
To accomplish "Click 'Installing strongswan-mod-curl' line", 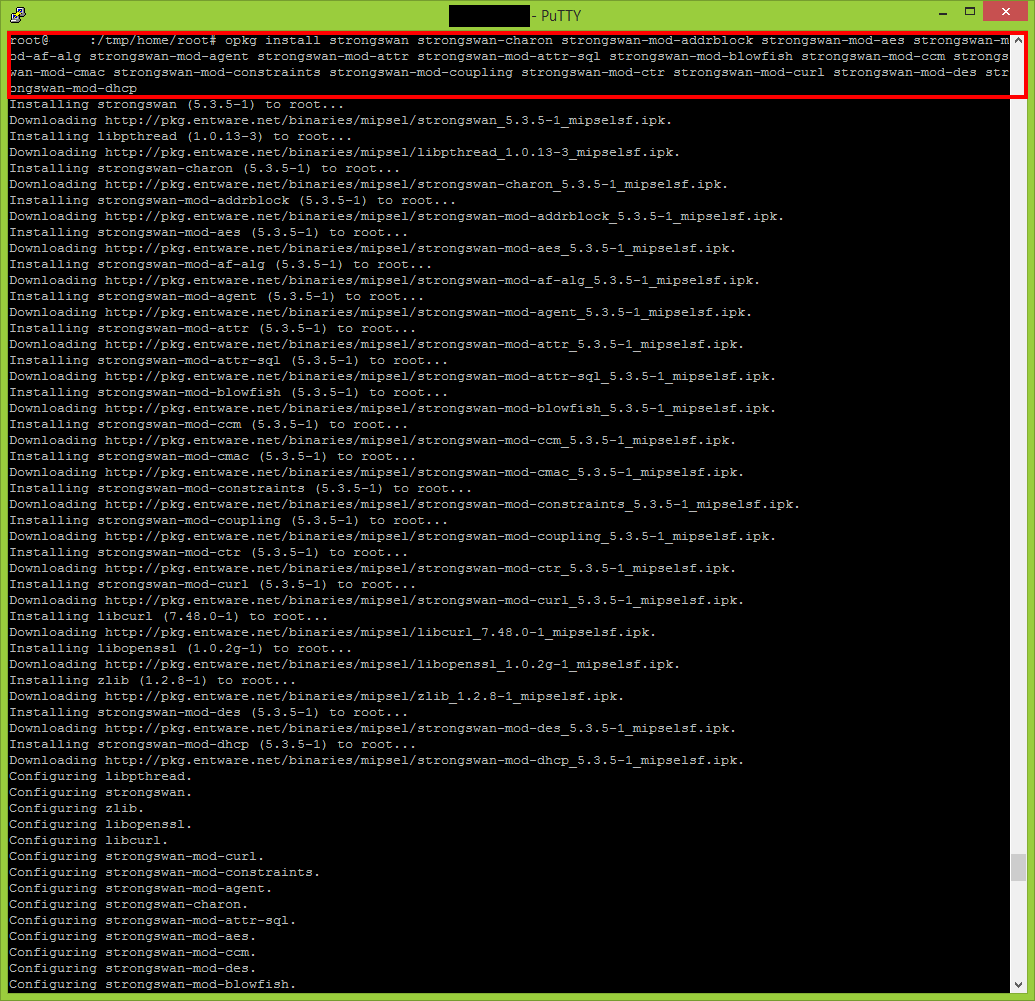I will pos(213,585).
